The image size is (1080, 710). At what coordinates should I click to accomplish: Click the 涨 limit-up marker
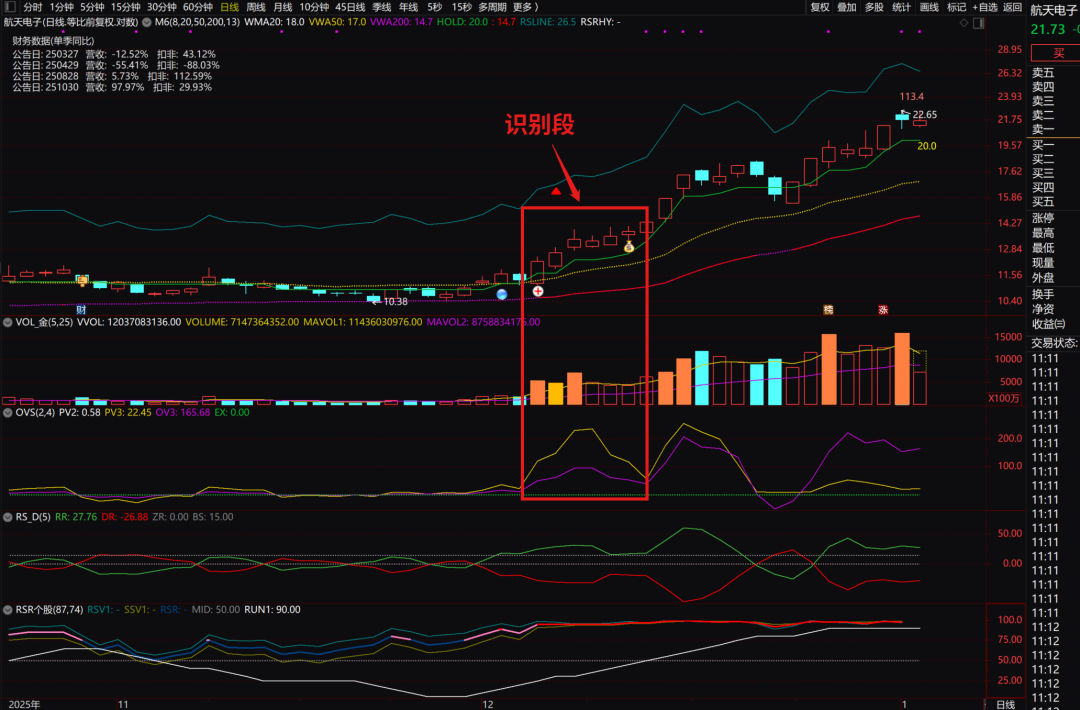pos(883,310)
